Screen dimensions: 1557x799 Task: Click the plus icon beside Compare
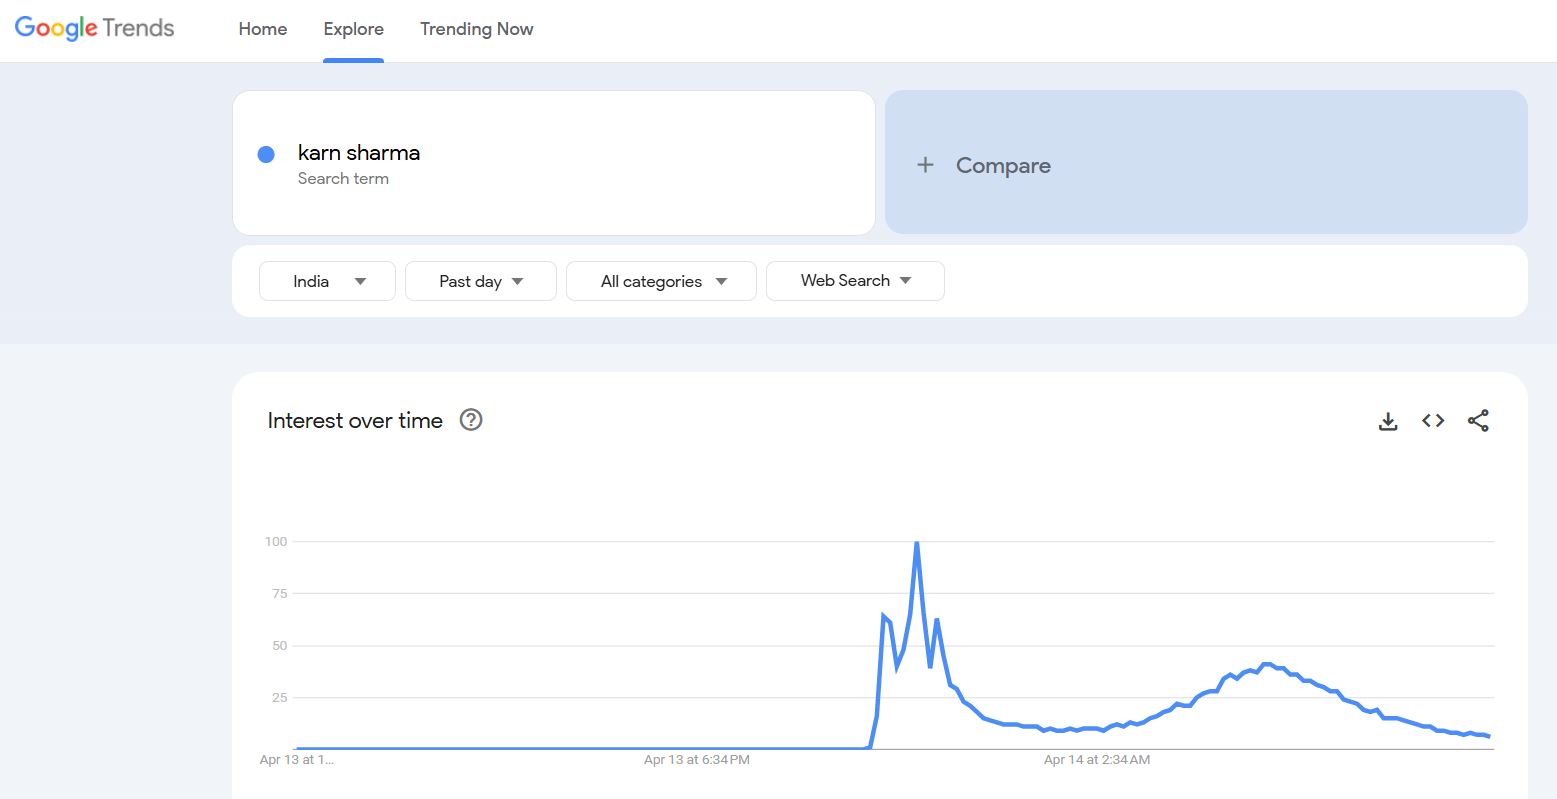pyautogui.click(x=925, y=165)
